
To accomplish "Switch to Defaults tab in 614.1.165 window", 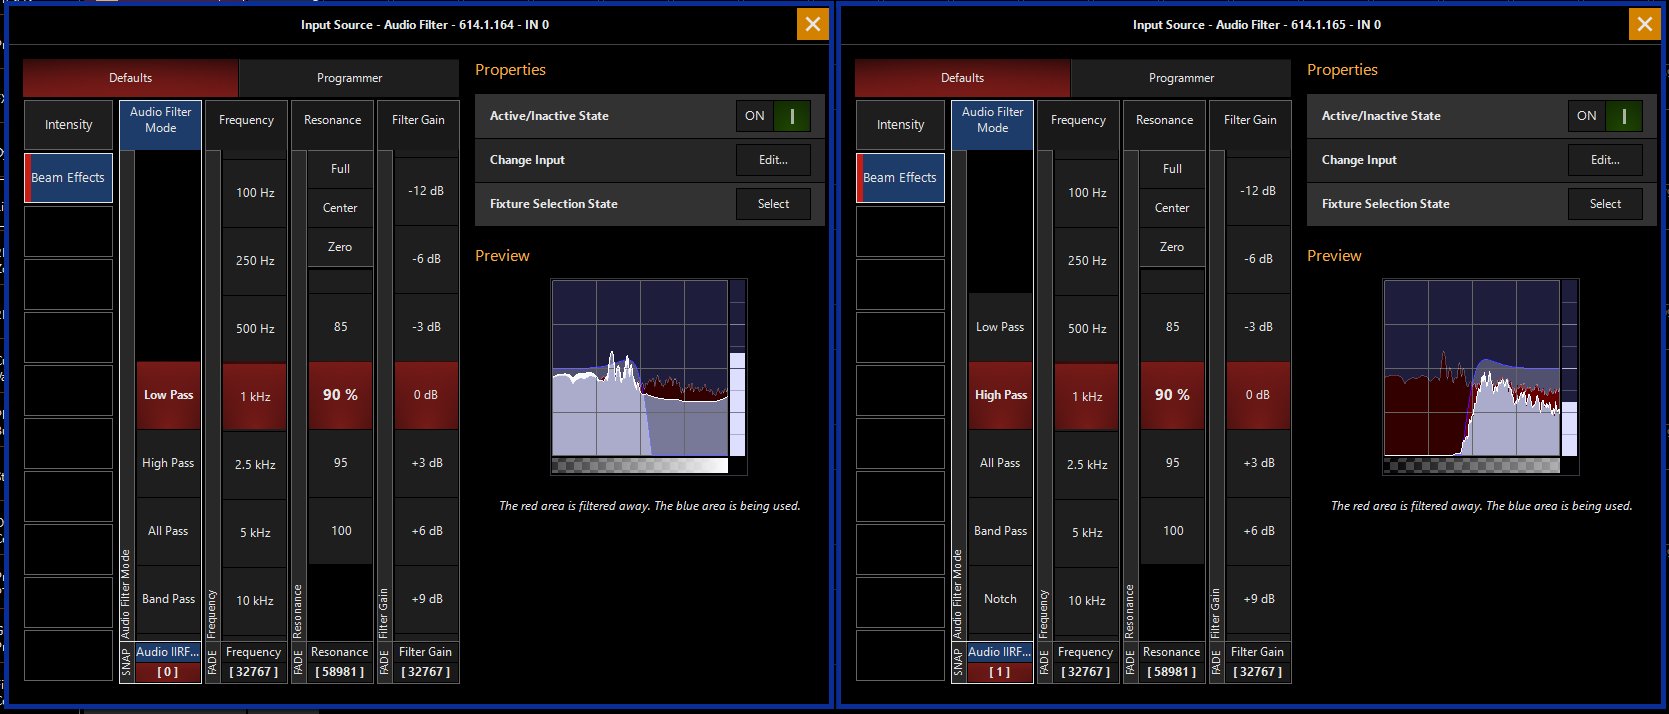I will (x=963, y=78).
